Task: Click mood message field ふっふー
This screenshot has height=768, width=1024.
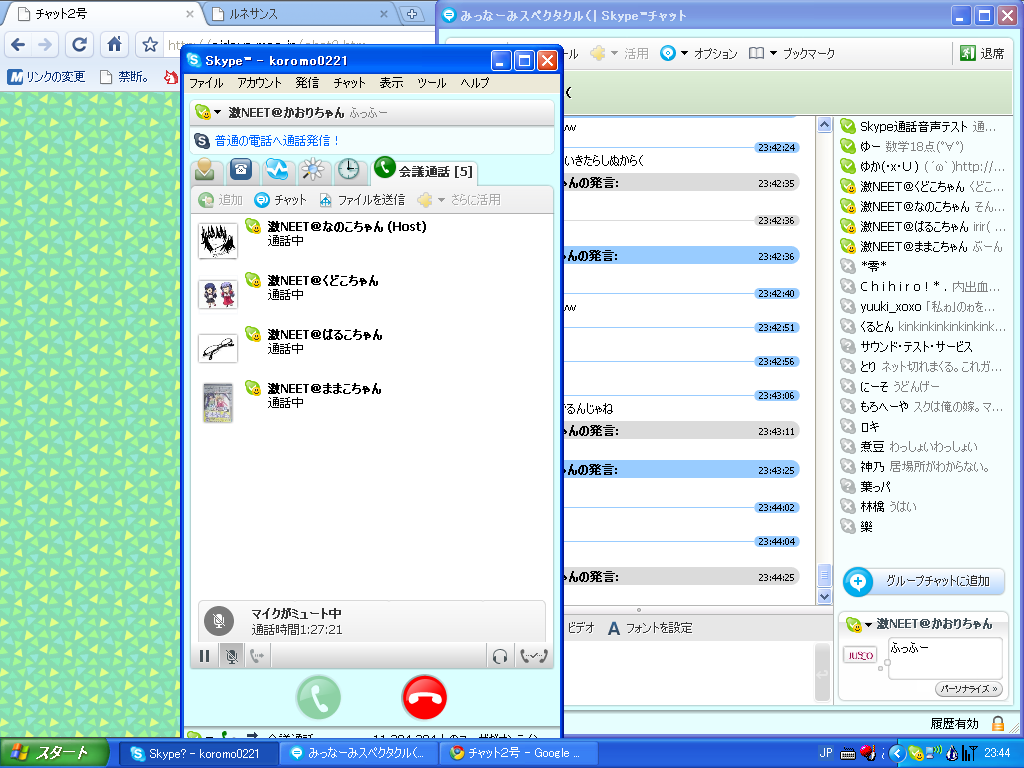Action: tap(945, 659)
